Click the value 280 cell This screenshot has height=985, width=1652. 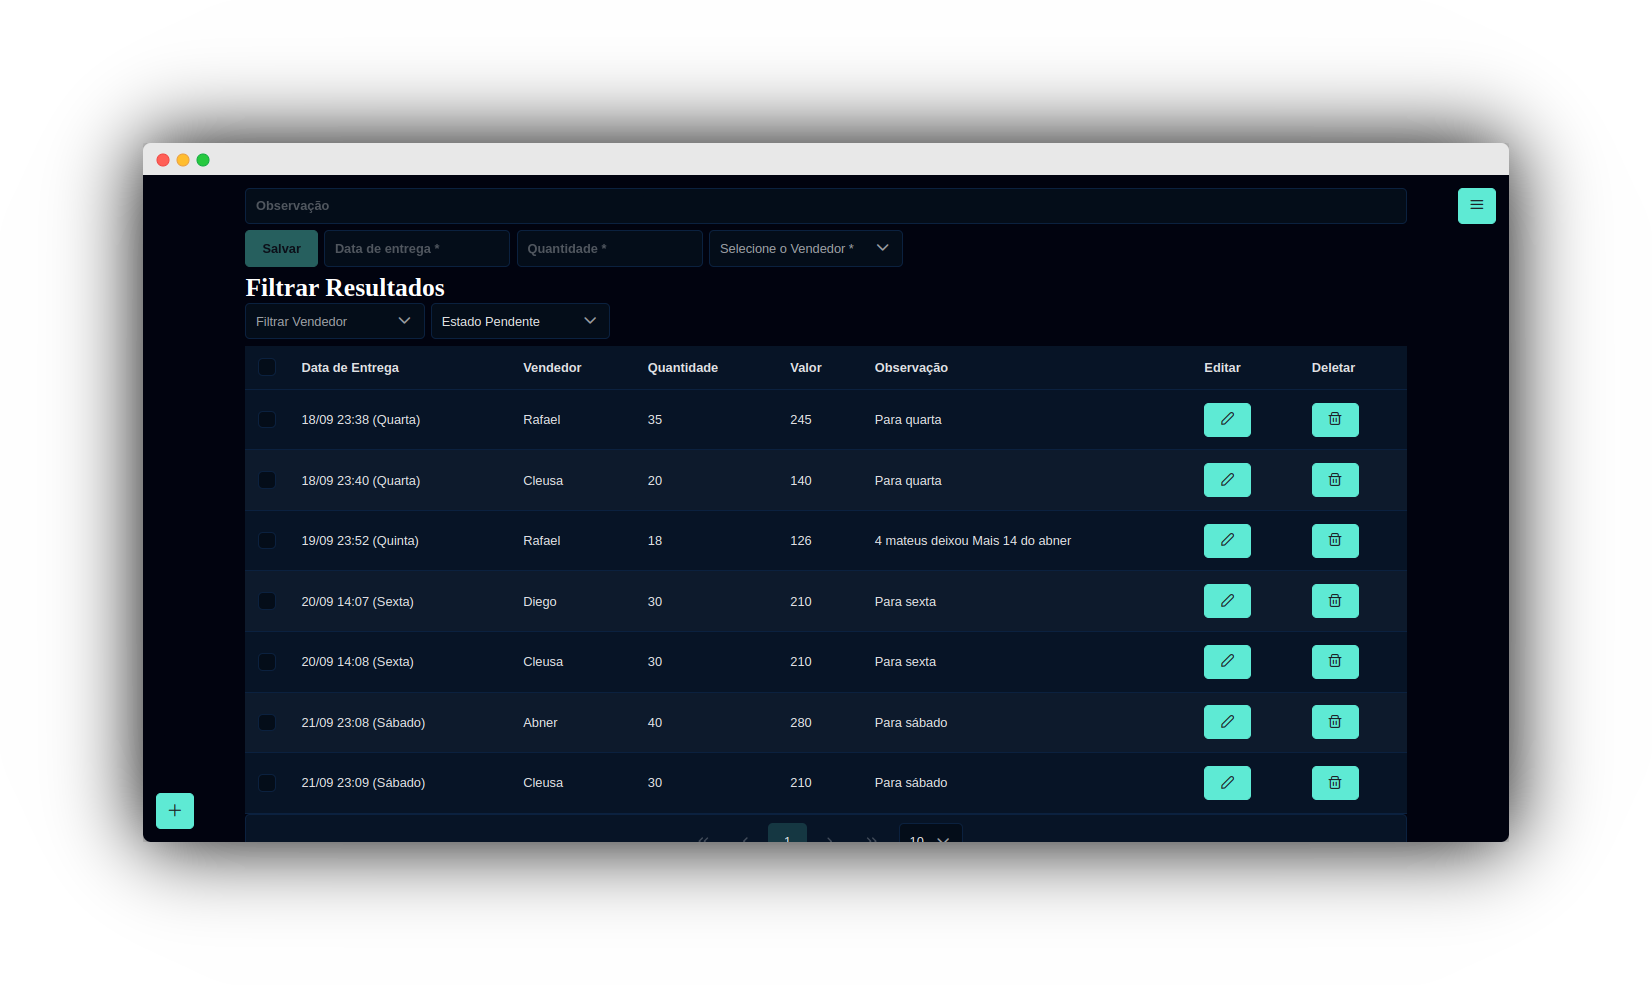tap(801, 723)
